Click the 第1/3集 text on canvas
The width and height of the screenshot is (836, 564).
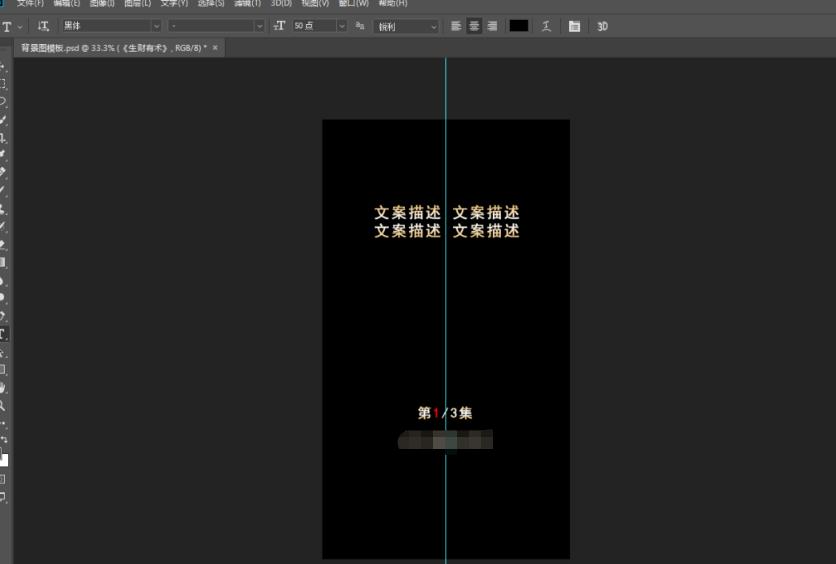[445, 413]
